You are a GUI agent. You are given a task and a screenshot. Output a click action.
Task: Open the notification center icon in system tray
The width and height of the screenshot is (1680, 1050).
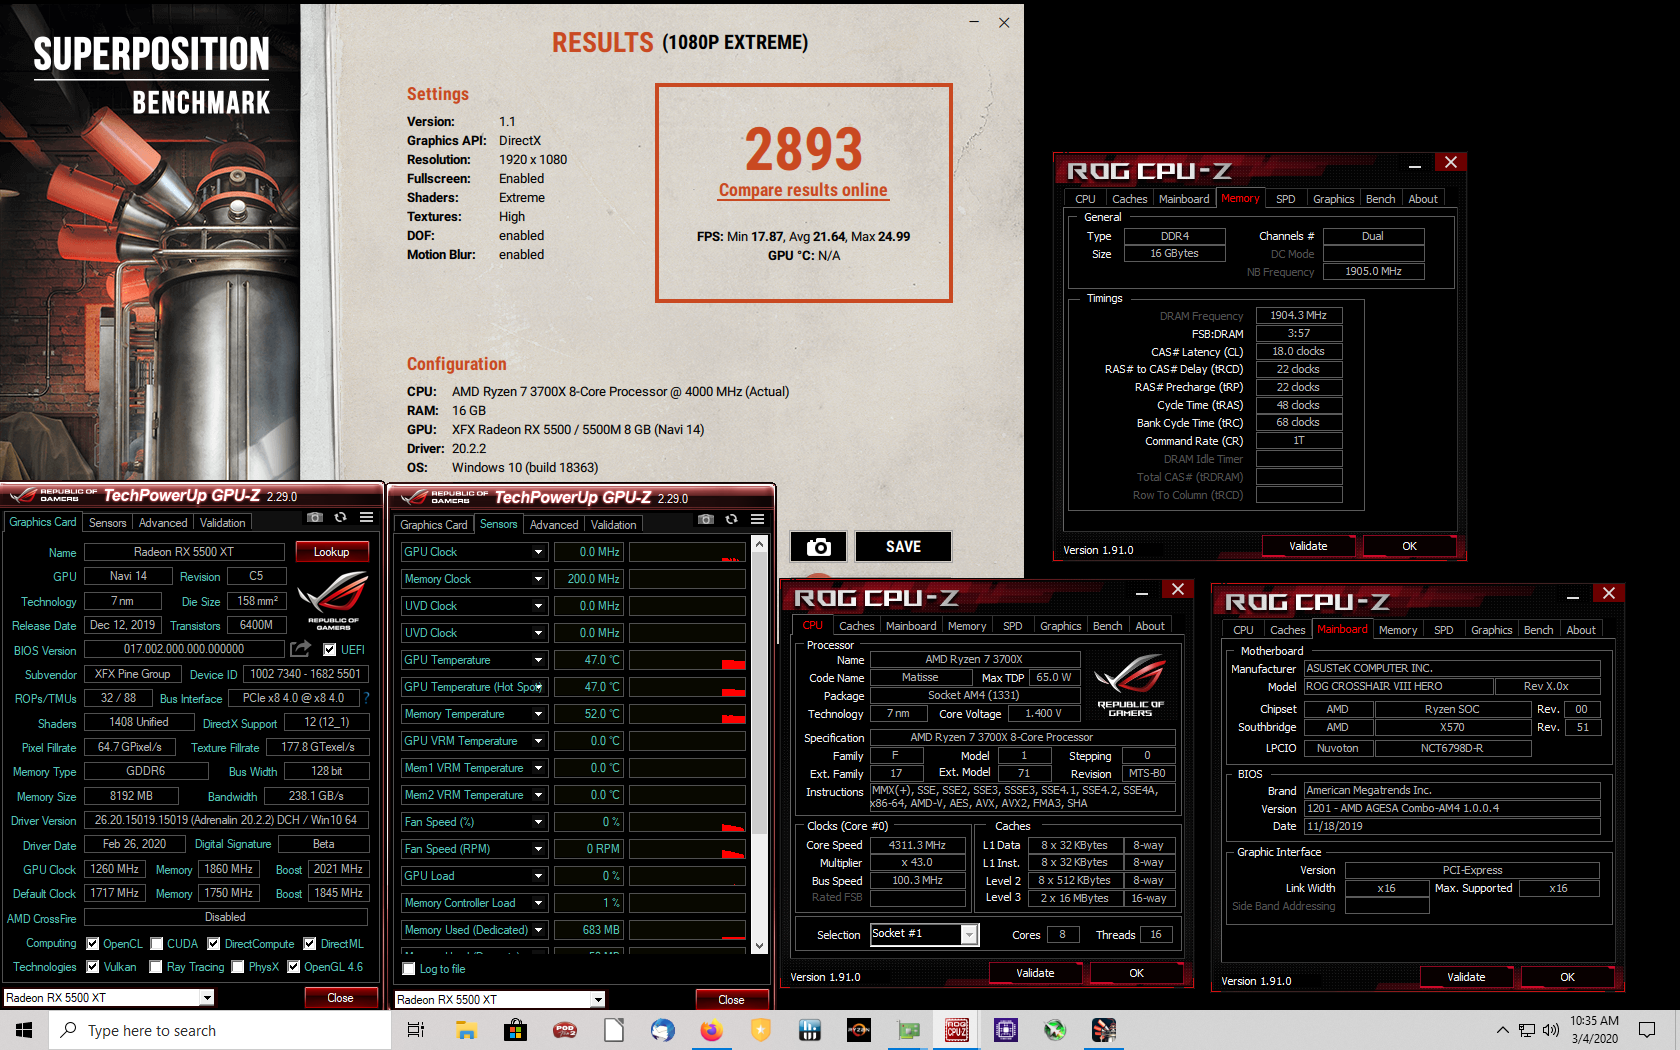(x=1647, y=1030)
